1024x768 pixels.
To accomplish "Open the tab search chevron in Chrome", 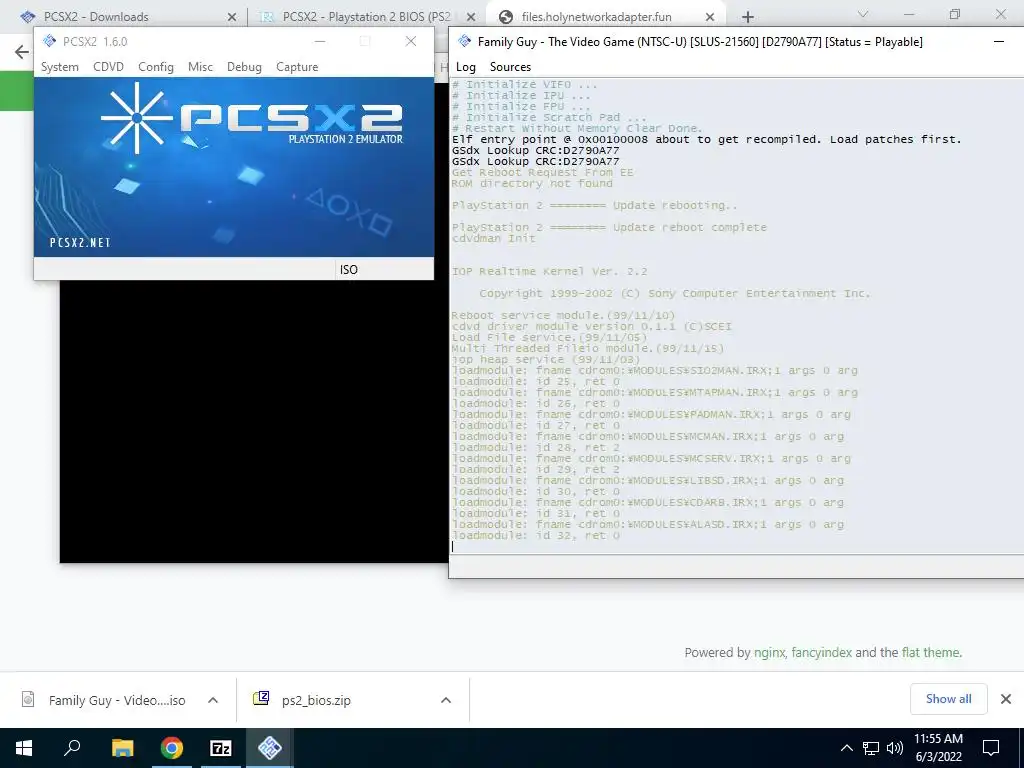I will pyautogui.click(x=863, y=14).
